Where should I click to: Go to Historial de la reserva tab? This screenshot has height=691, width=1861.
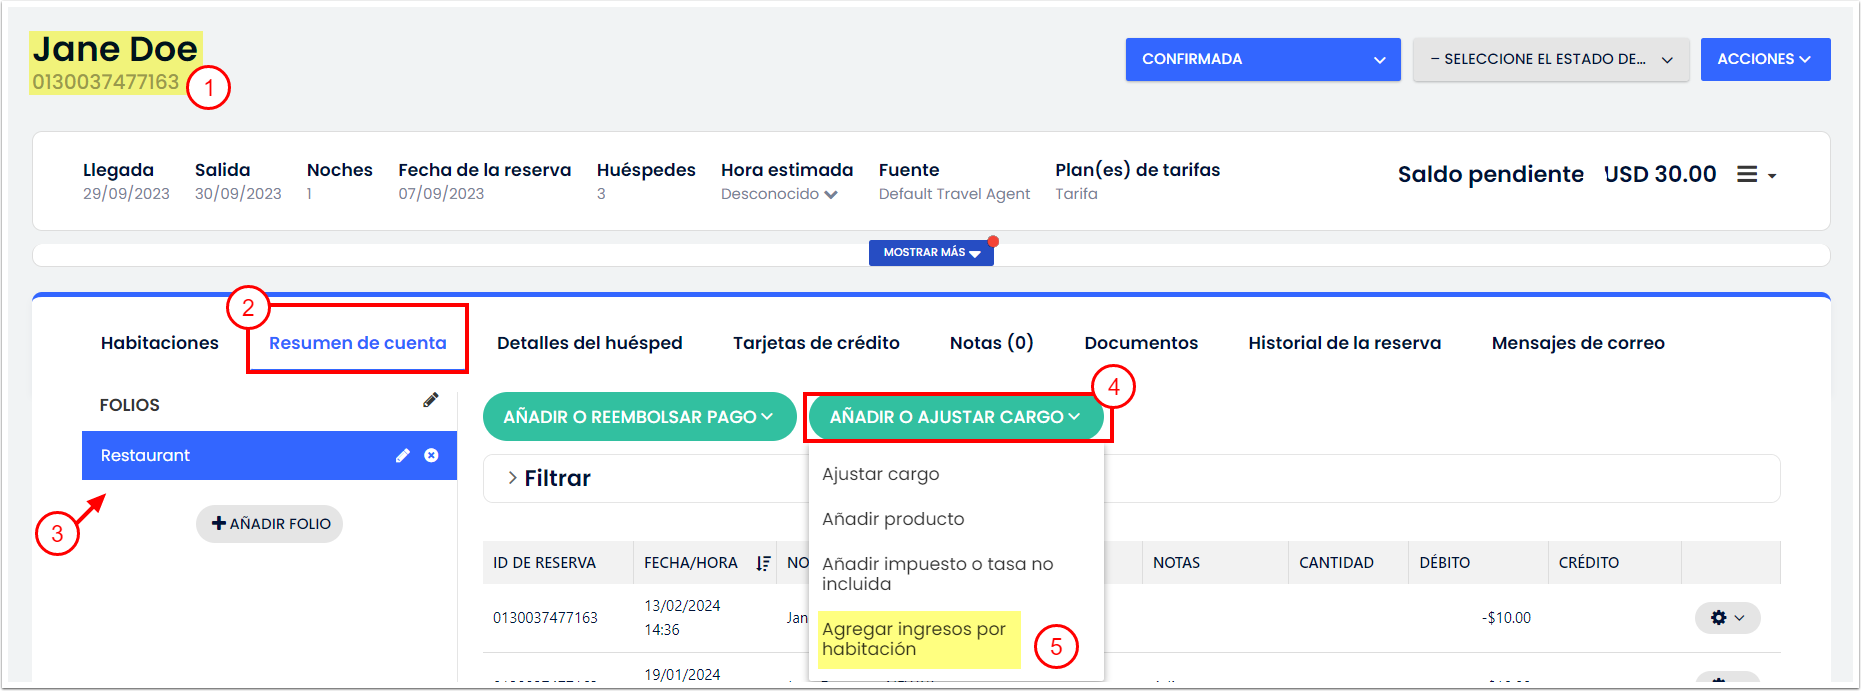tap(1344, 343)
